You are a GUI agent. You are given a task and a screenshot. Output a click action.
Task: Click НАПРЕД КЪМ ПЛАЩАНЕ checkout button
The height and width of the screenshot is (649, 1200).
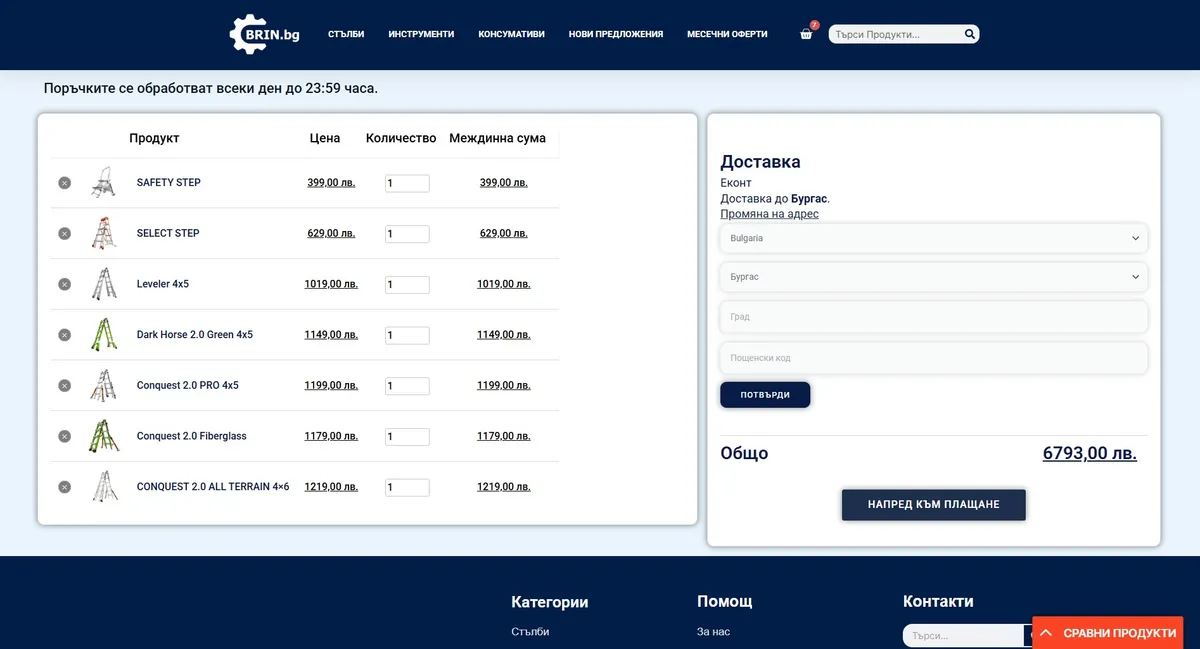(933, 505)
